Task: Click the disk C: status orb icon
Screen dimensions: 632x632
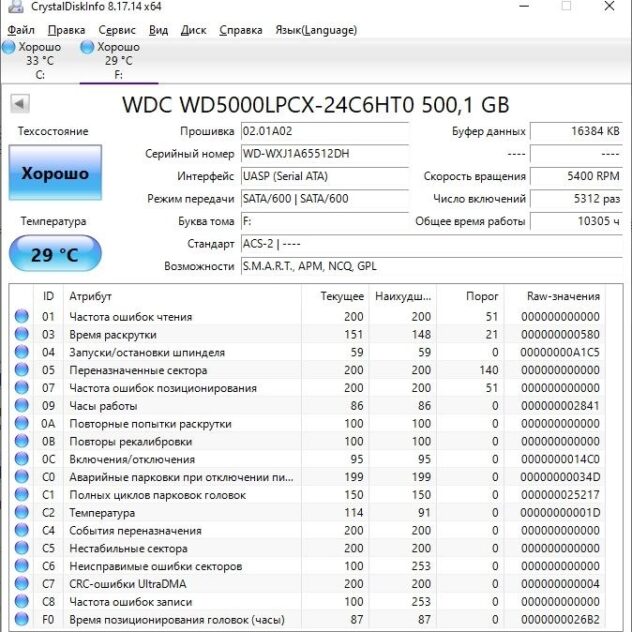Action: coord(9,47)
